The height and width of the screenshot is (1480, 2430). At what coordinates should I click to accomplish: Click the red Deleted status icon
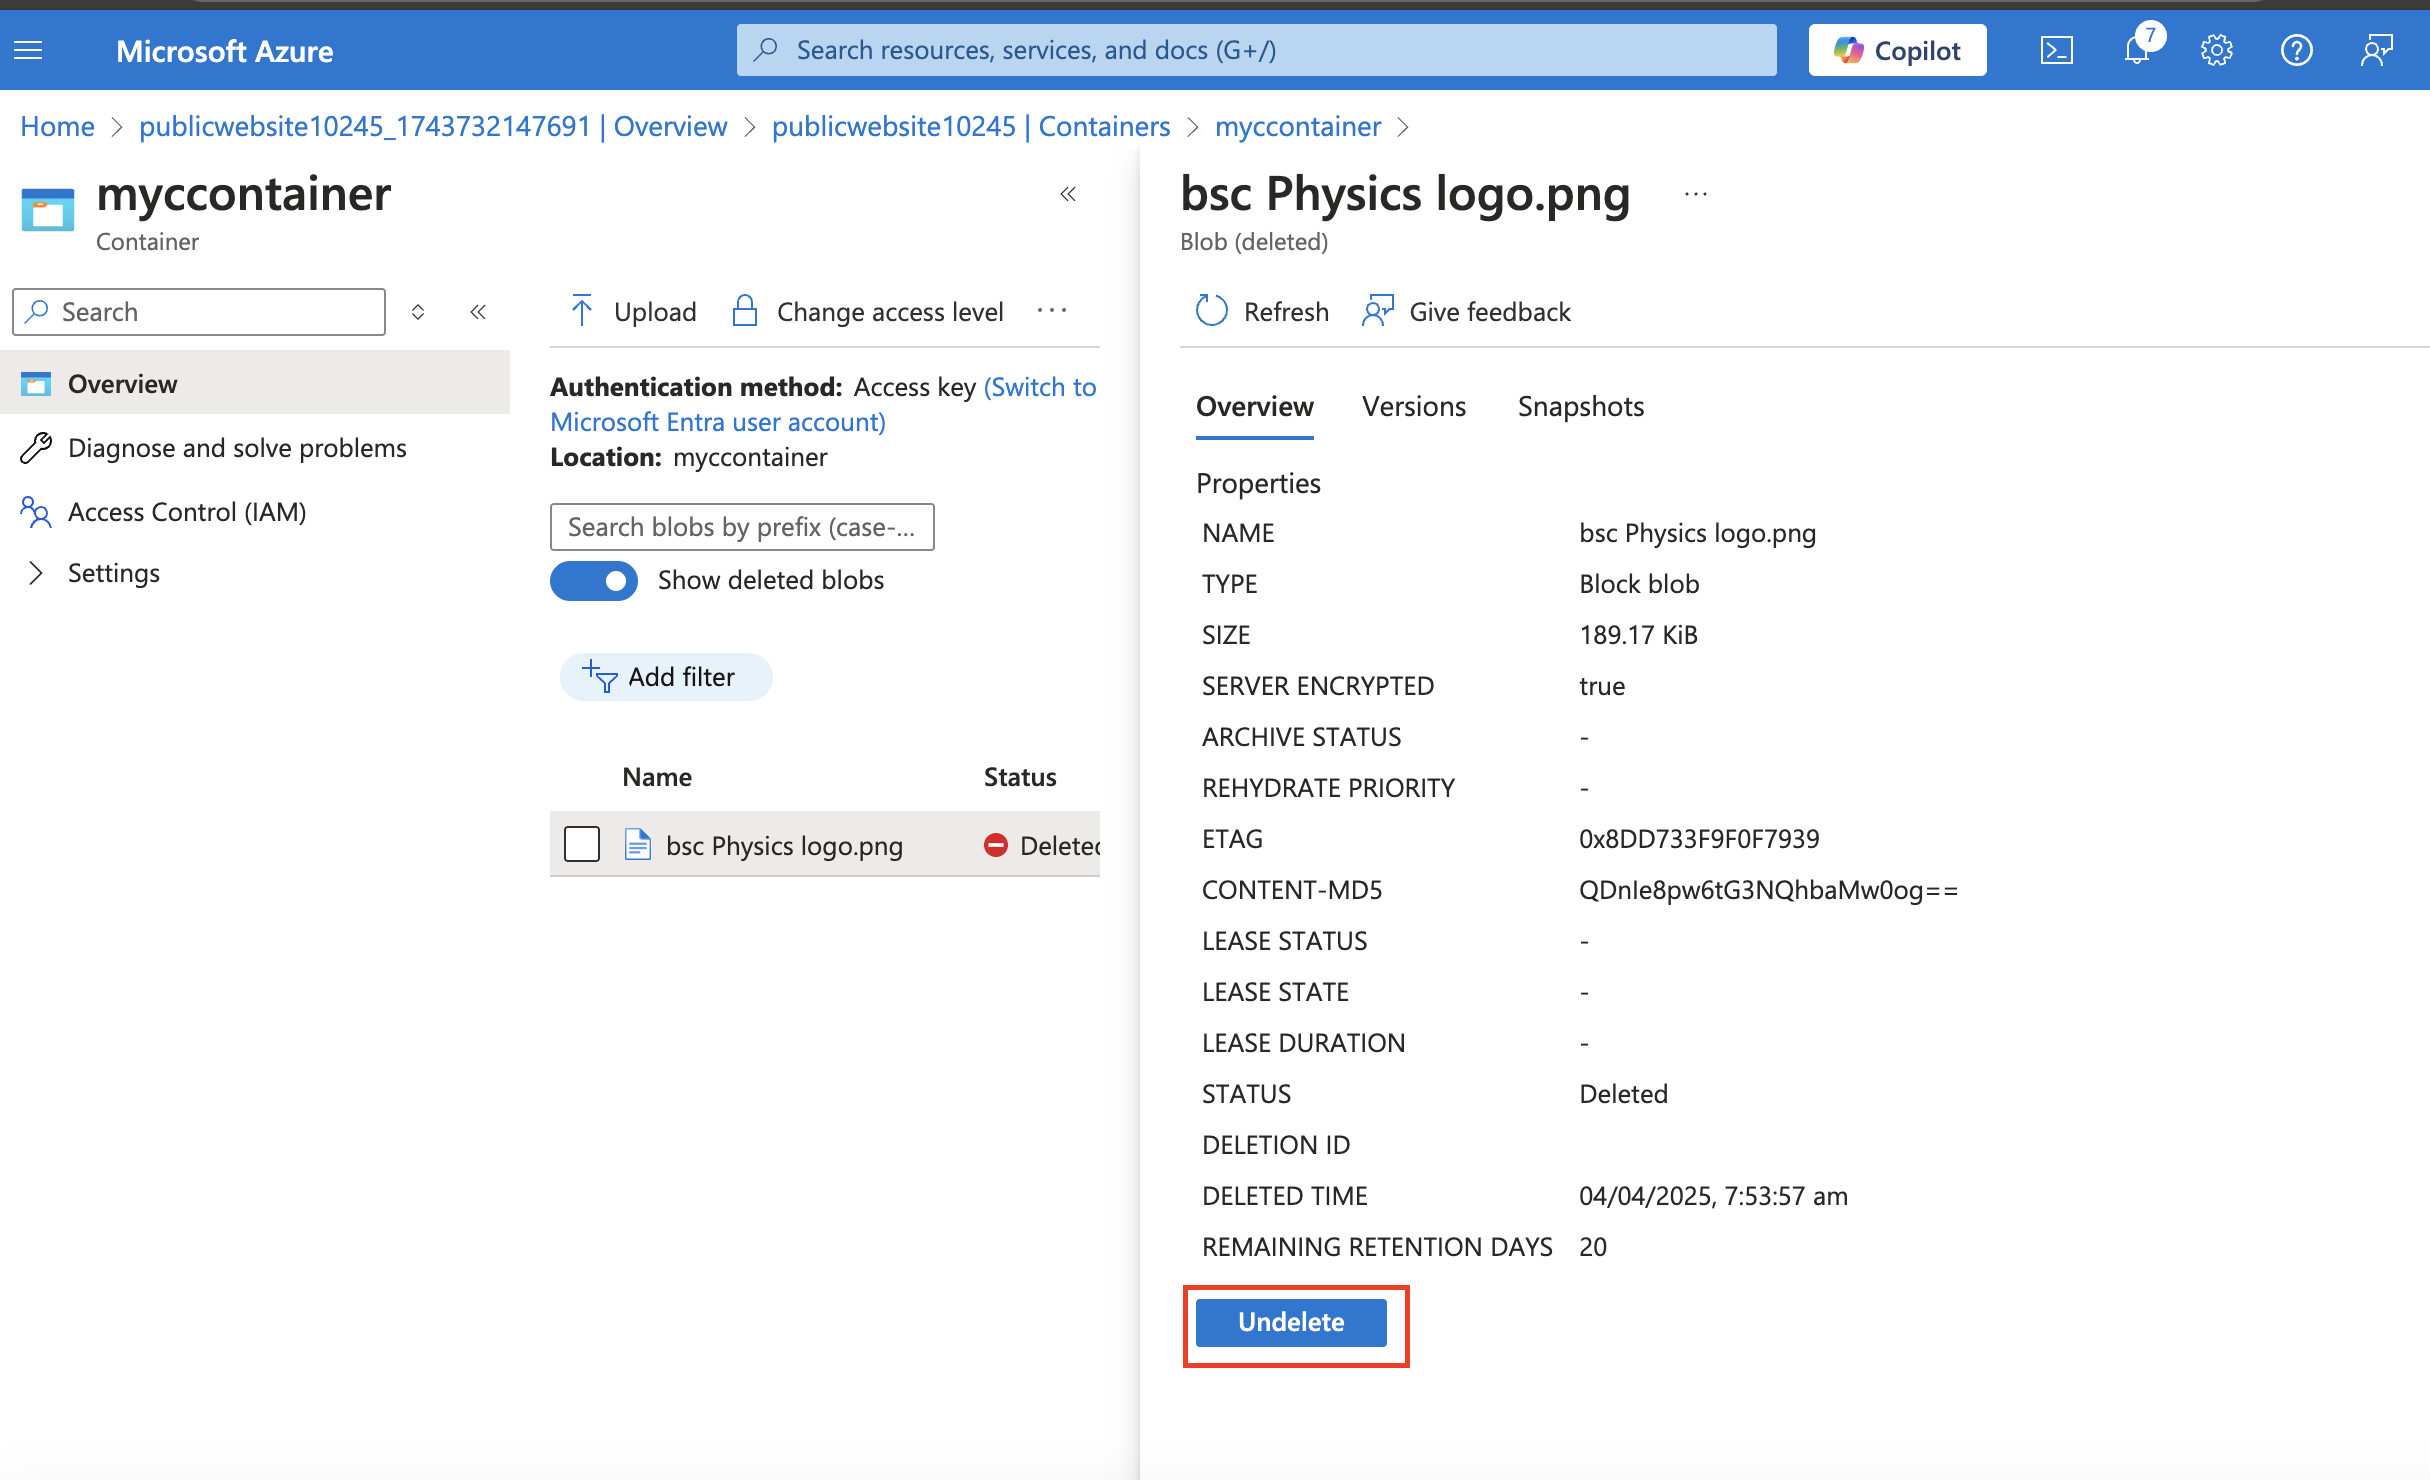pyautogui.click(x=996, y=845)
